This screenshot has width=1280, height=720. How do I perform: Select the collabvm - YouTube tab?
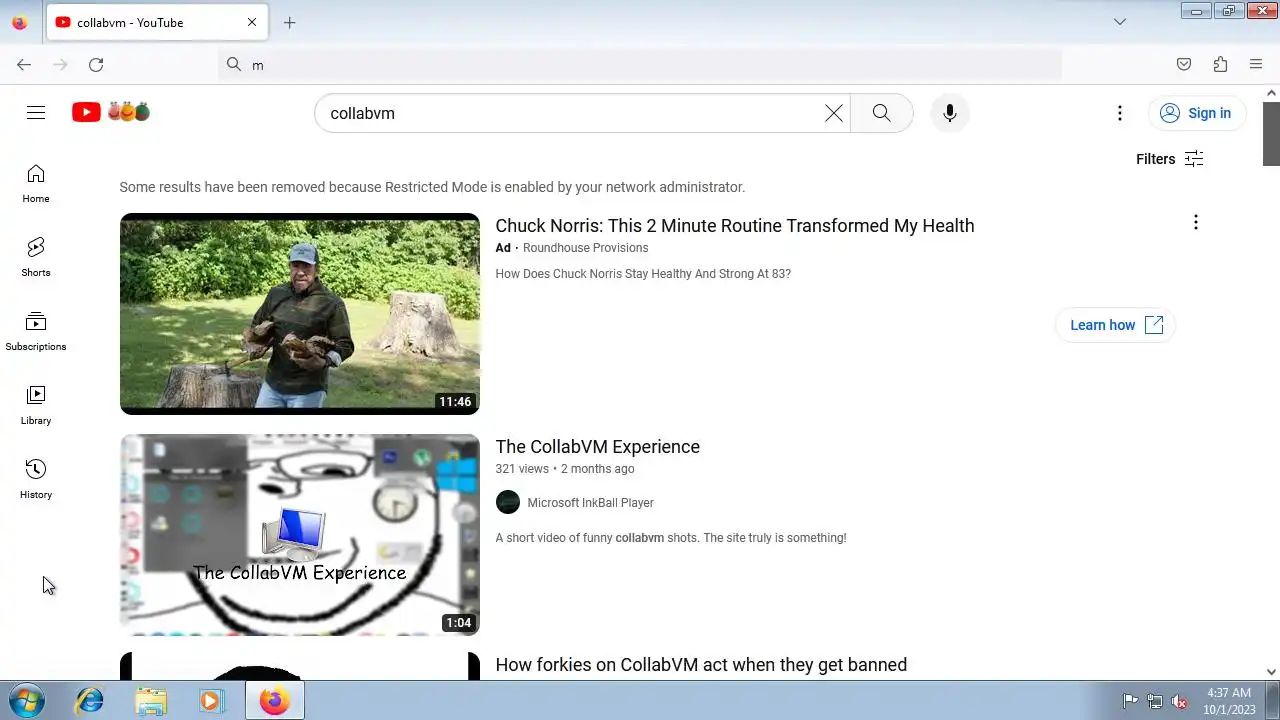[x=158, y=22]
